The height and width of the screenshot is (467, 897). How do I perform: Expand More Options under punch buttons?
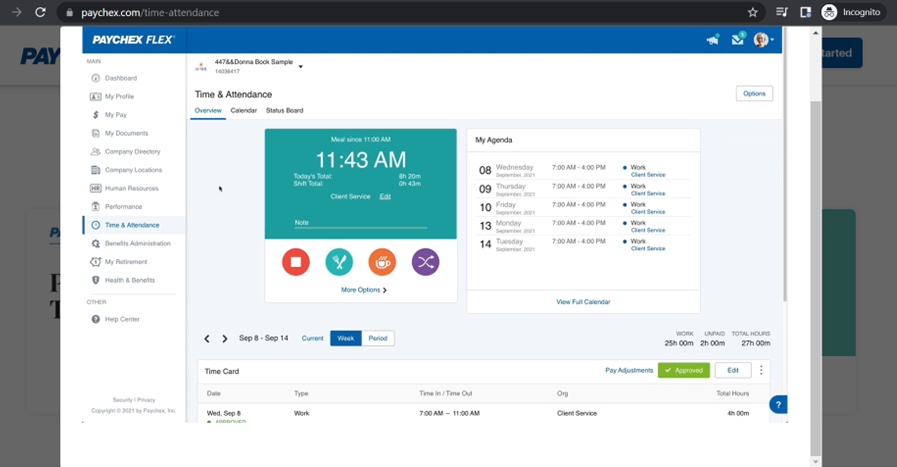coord(363,290)
